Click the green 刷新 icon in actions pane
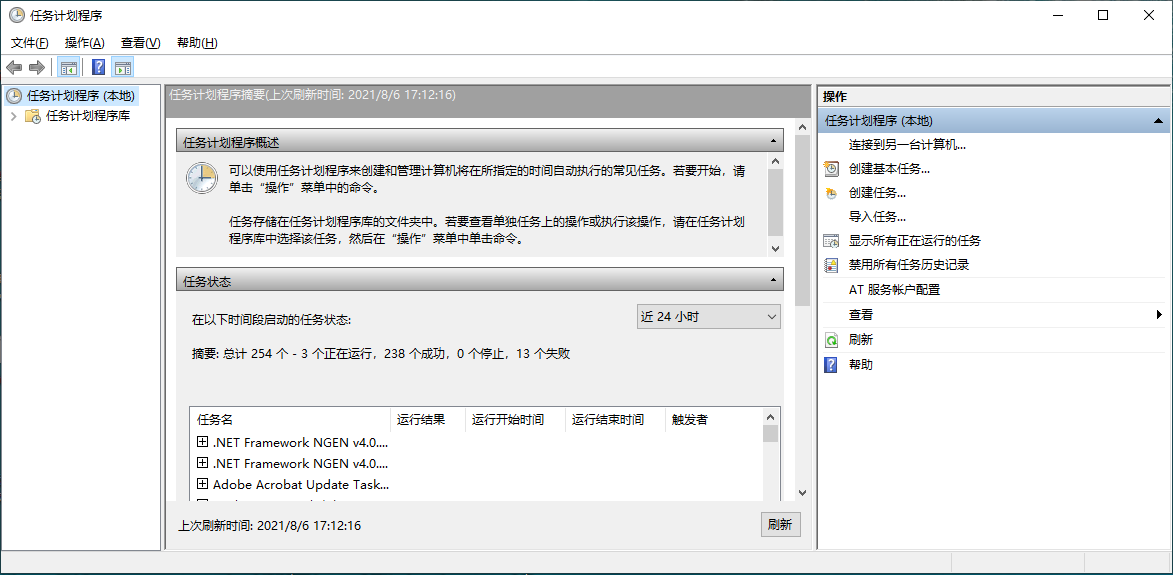This screenshot has width=1173, height=575. pyautogui.click(x=831, y=340)
